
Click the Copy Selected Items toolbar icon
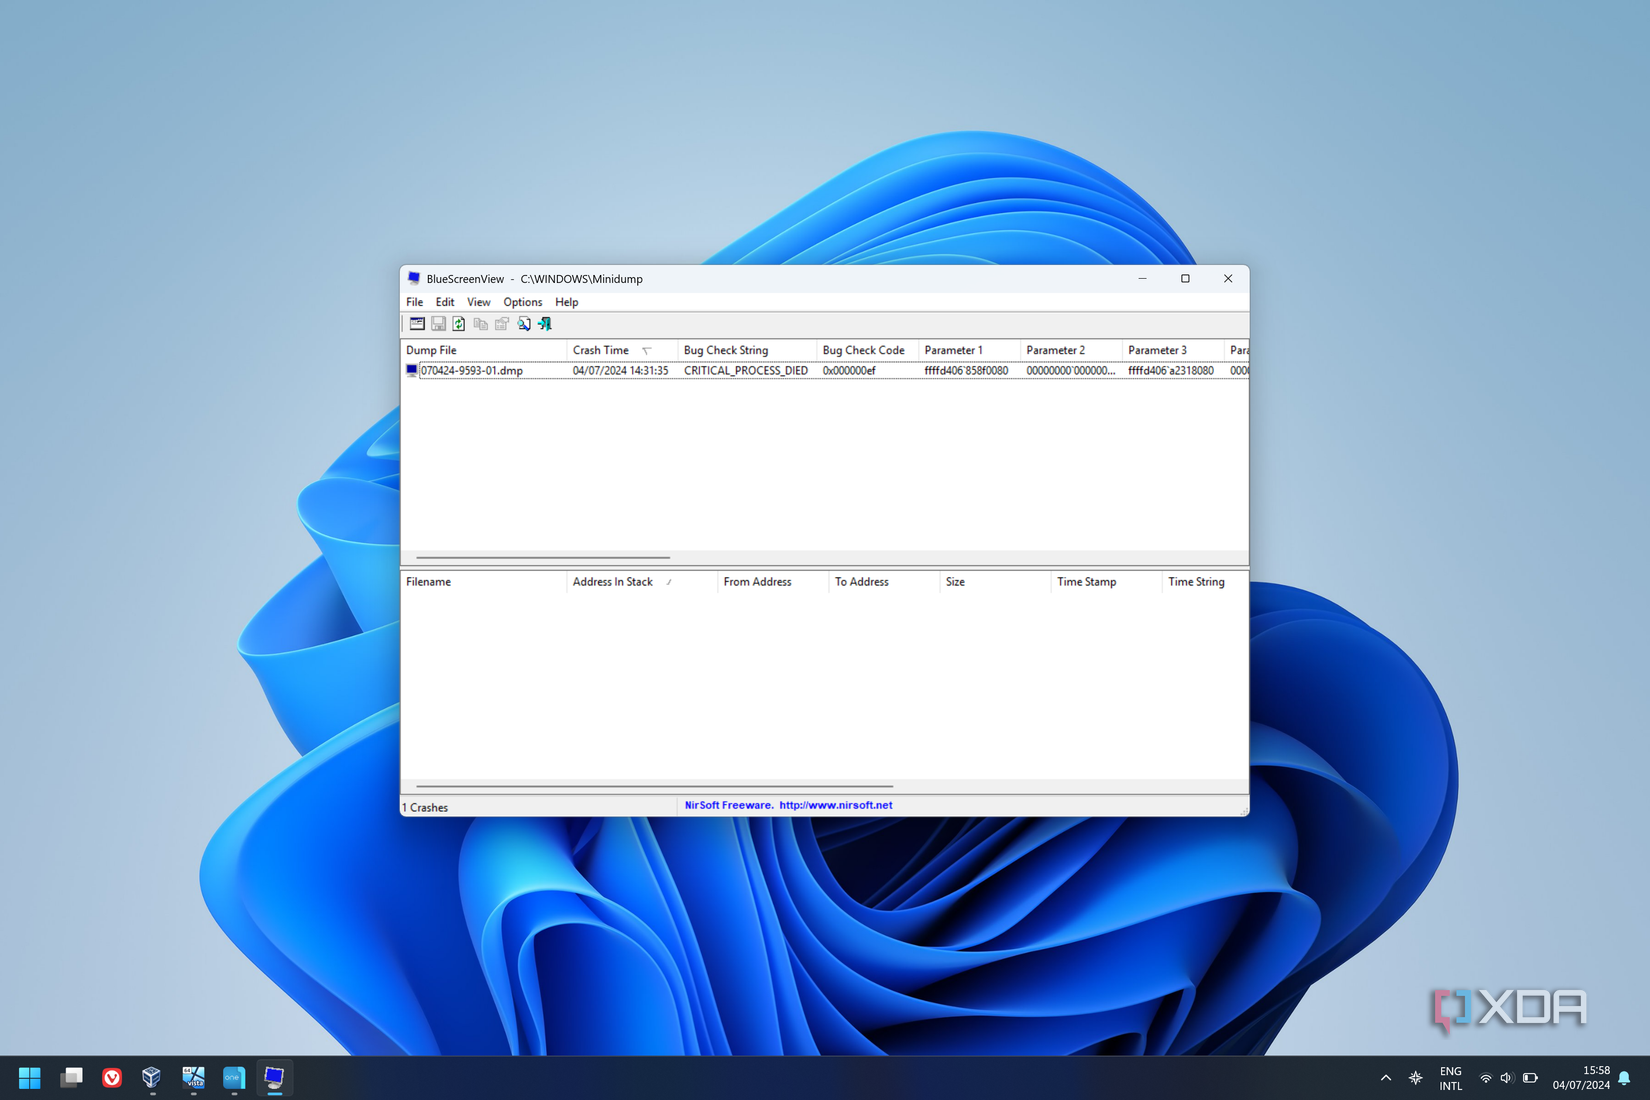pyautogui.click(x=481, y=324)
